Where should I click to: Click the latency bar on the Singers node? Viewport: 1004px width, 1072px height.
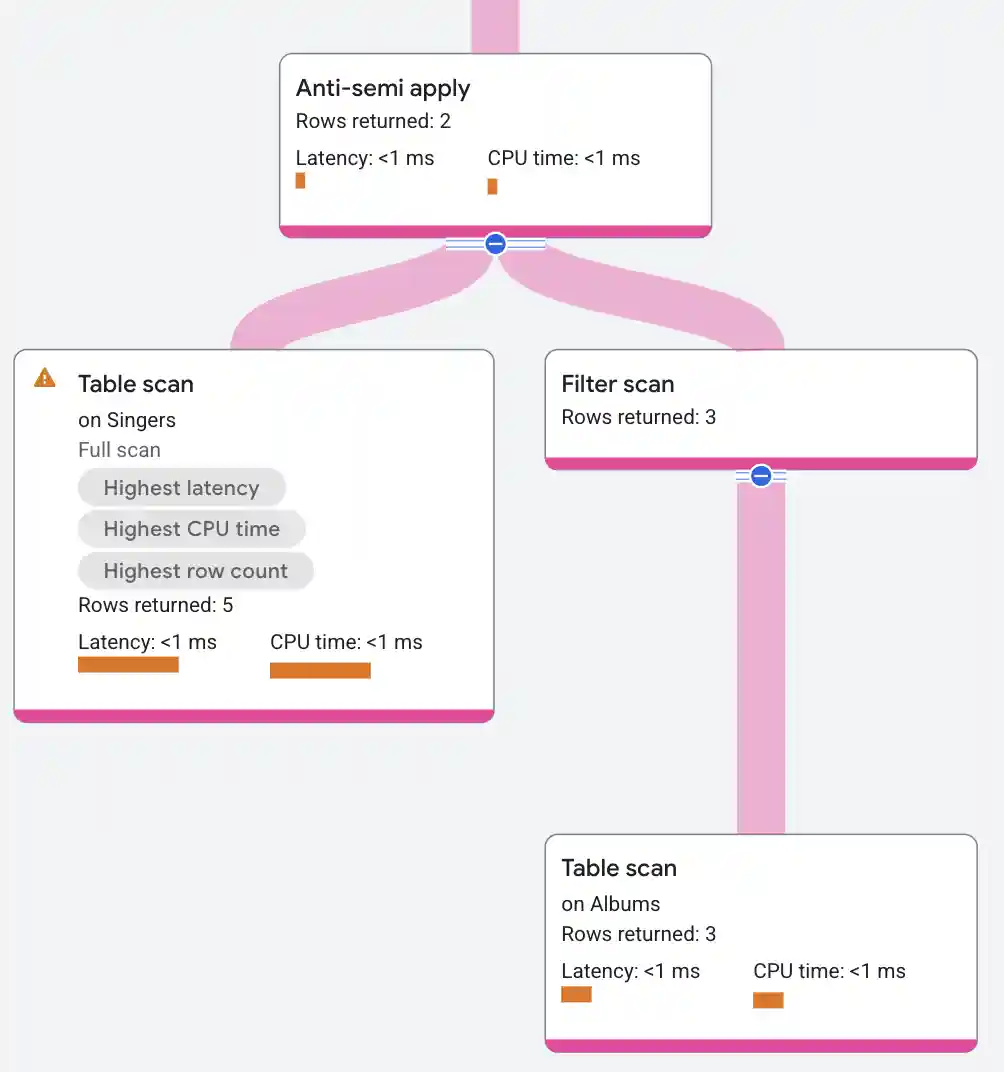(128, 663)
